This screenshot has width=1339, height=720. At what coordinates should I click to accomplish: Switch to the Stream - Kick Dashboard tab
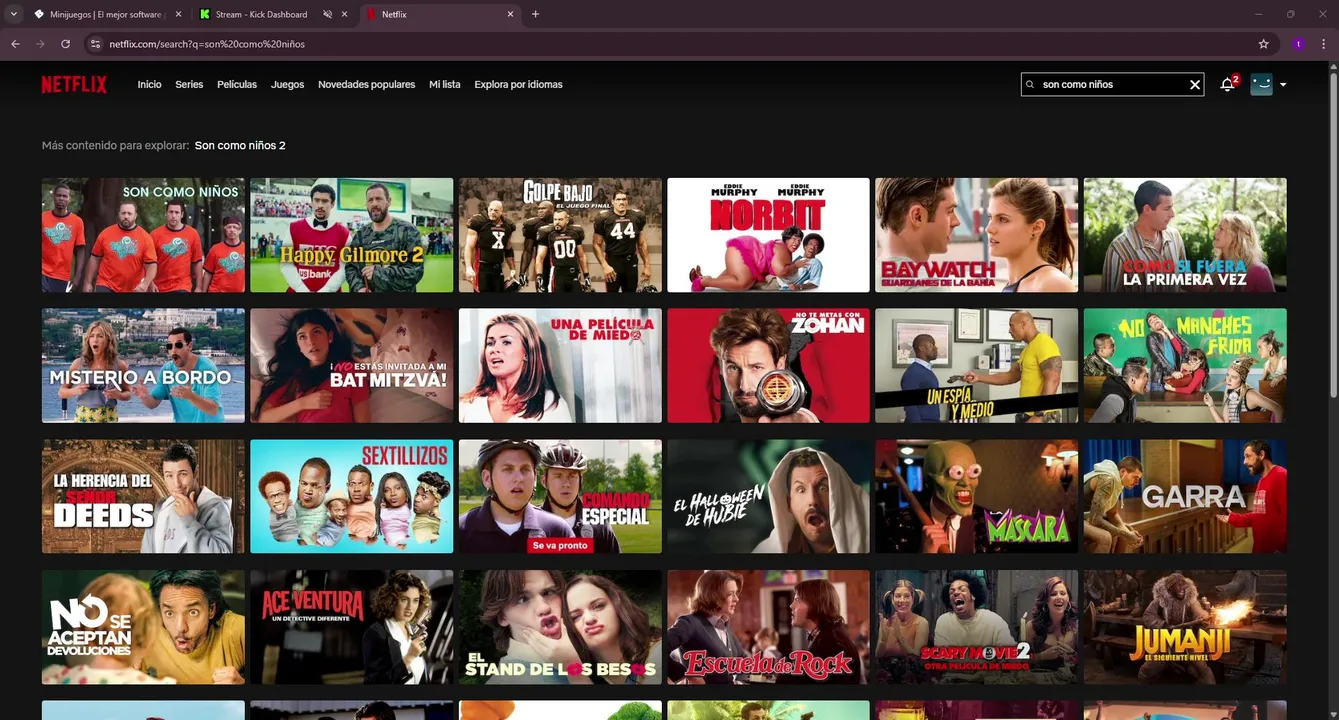261,14
